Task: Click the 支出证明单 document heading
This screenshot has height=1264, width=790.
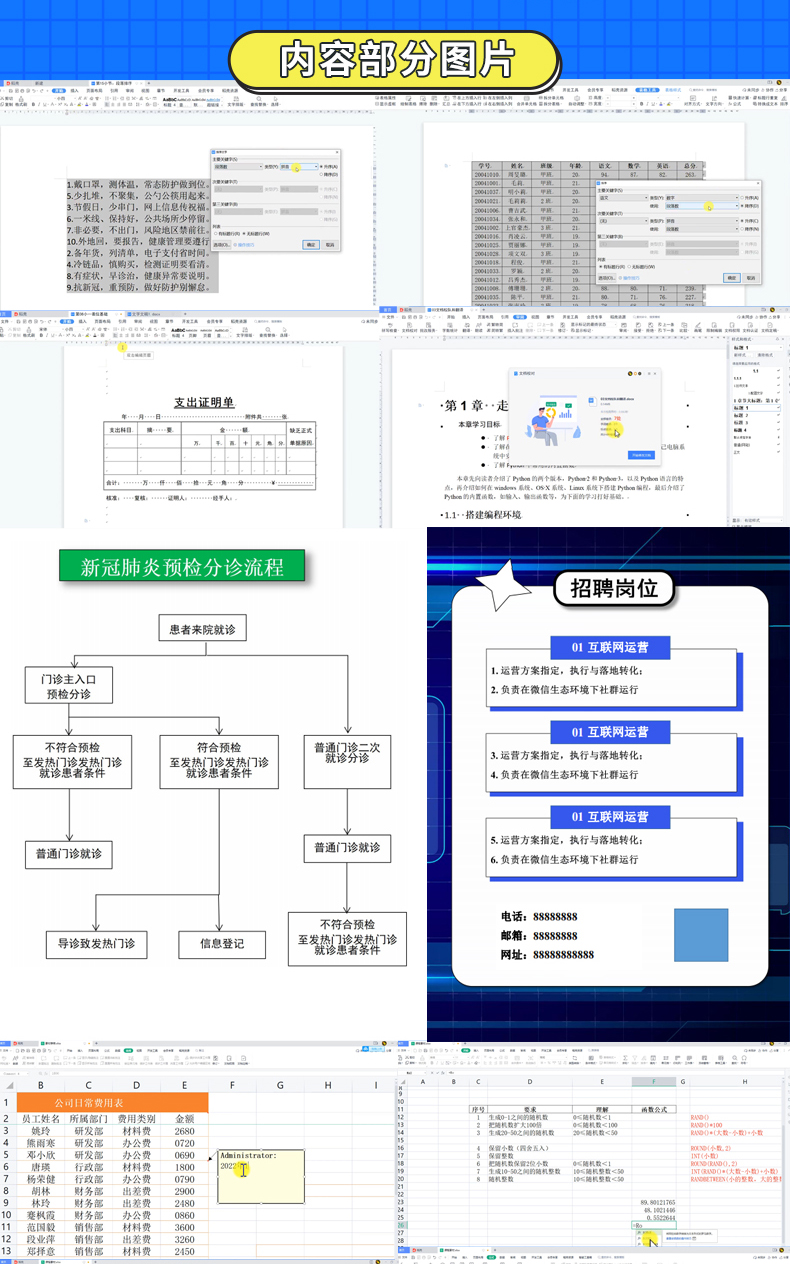Action: (204, 402)
